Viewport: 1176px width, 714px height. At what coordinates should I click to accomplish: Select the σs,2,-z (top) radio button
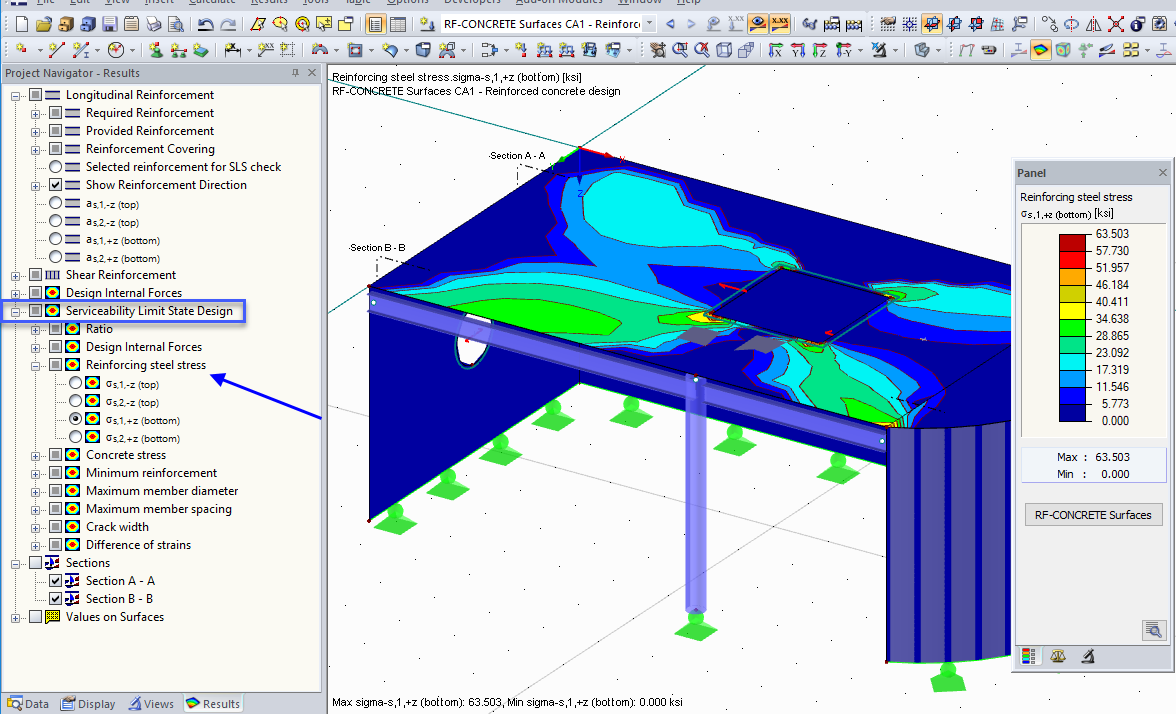pyautogui.click(x=74, y=401)
